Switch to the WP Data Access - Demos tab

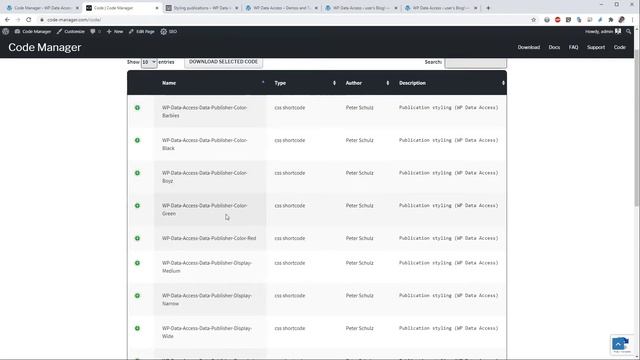pos(282,8)
